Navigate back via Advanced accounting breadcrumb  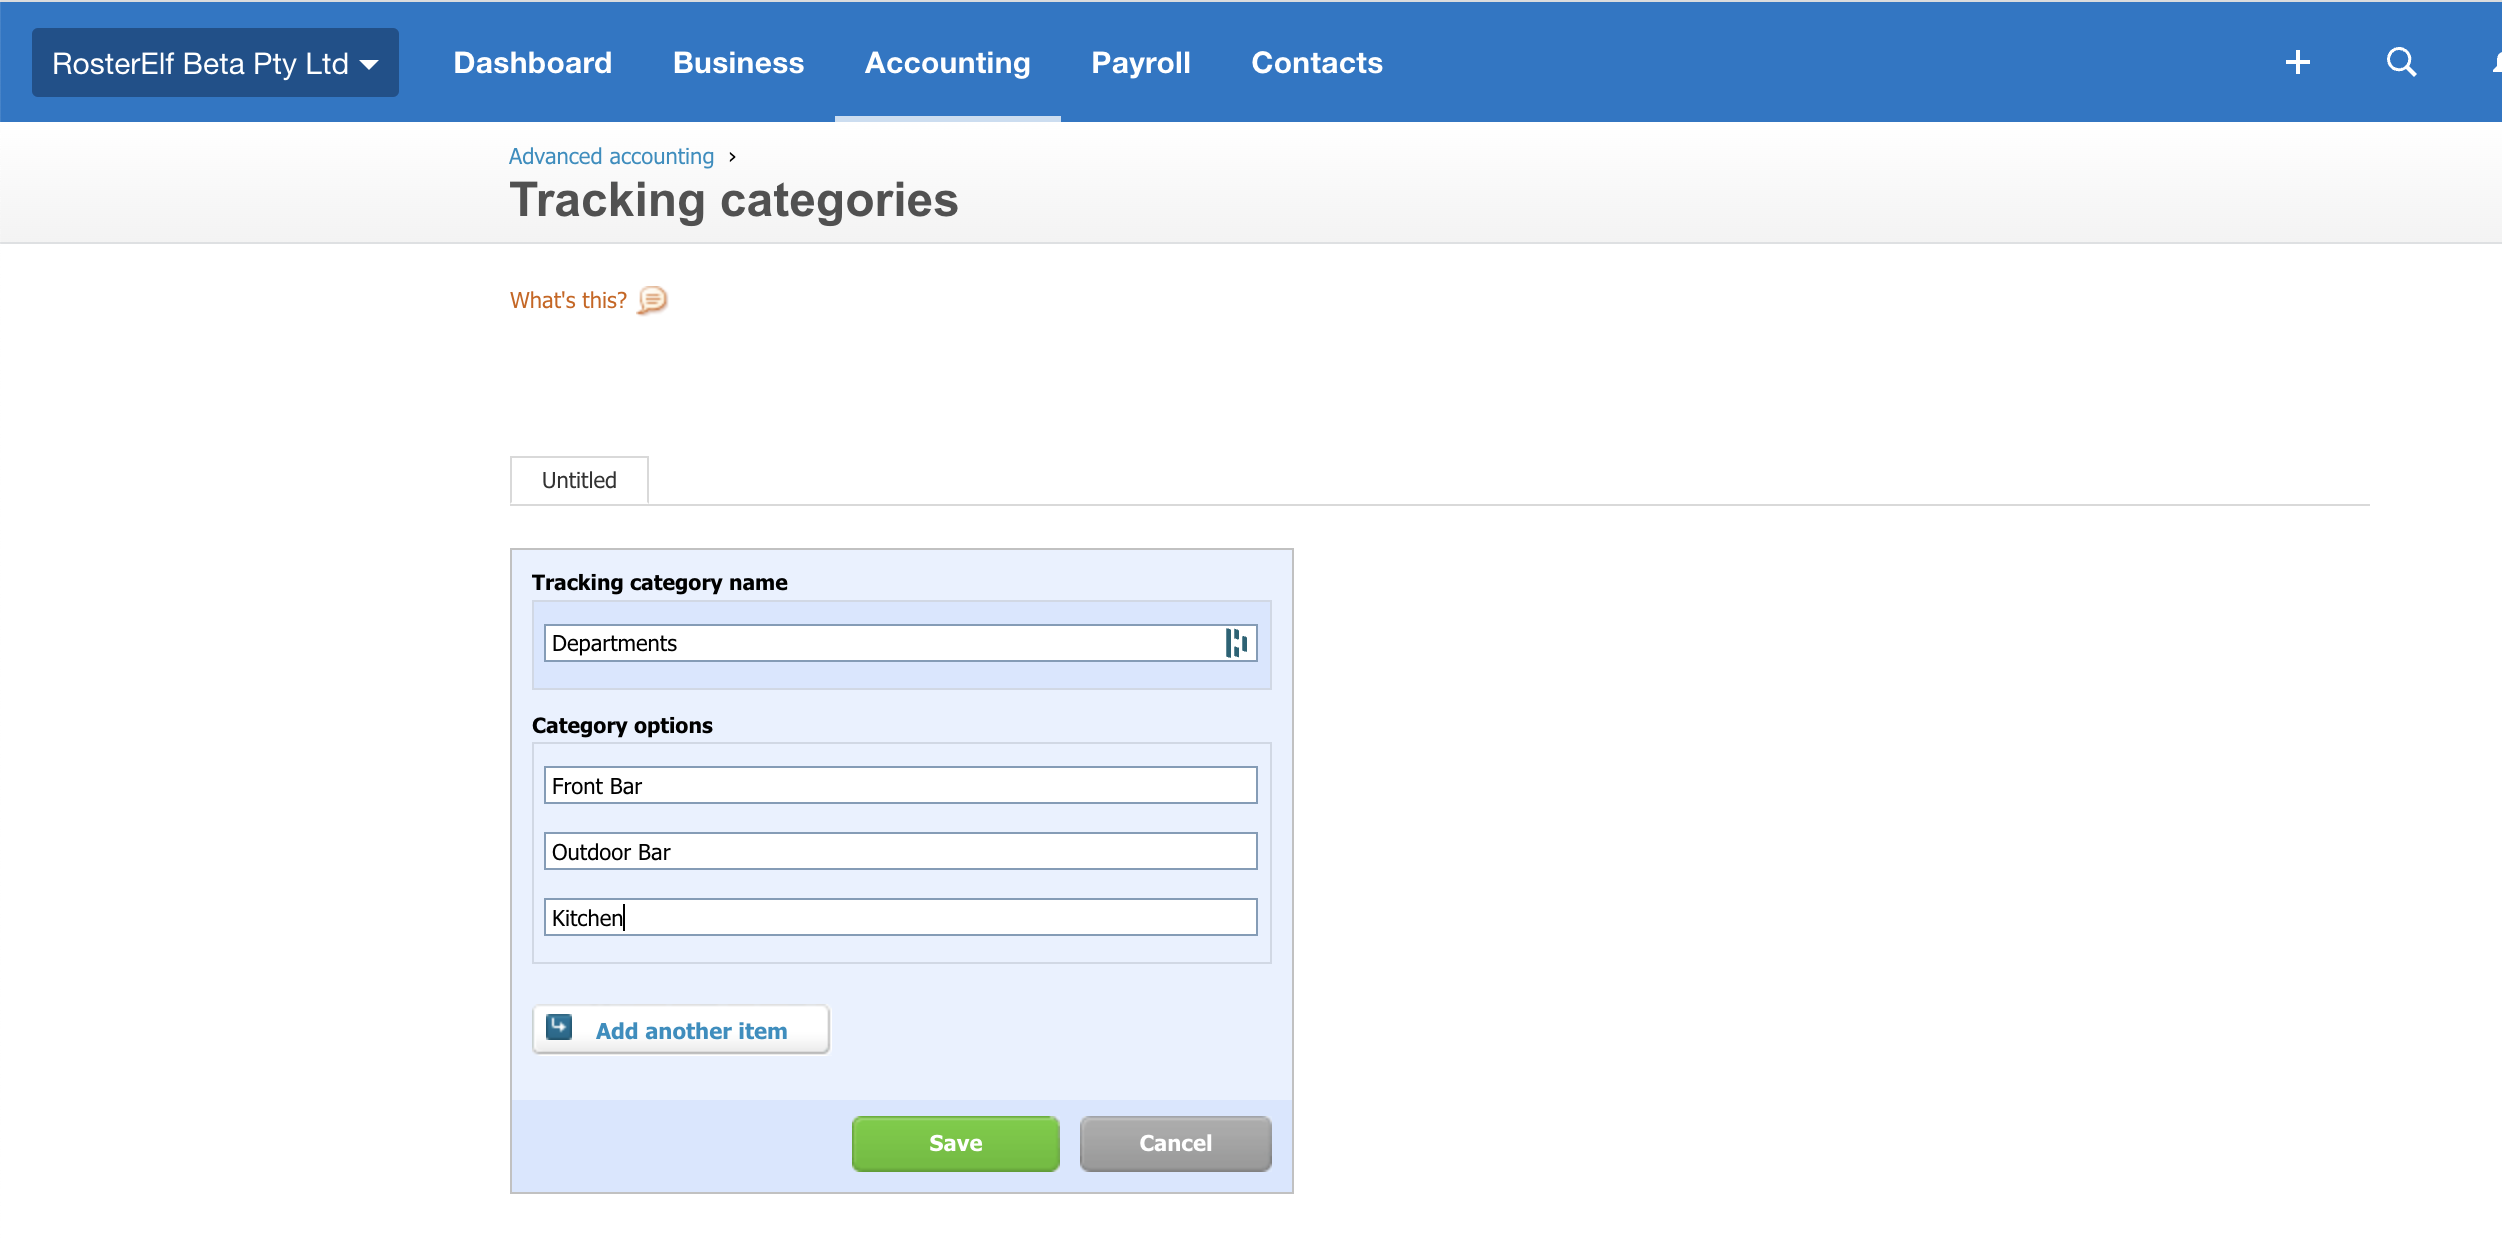tap(610, 156)
